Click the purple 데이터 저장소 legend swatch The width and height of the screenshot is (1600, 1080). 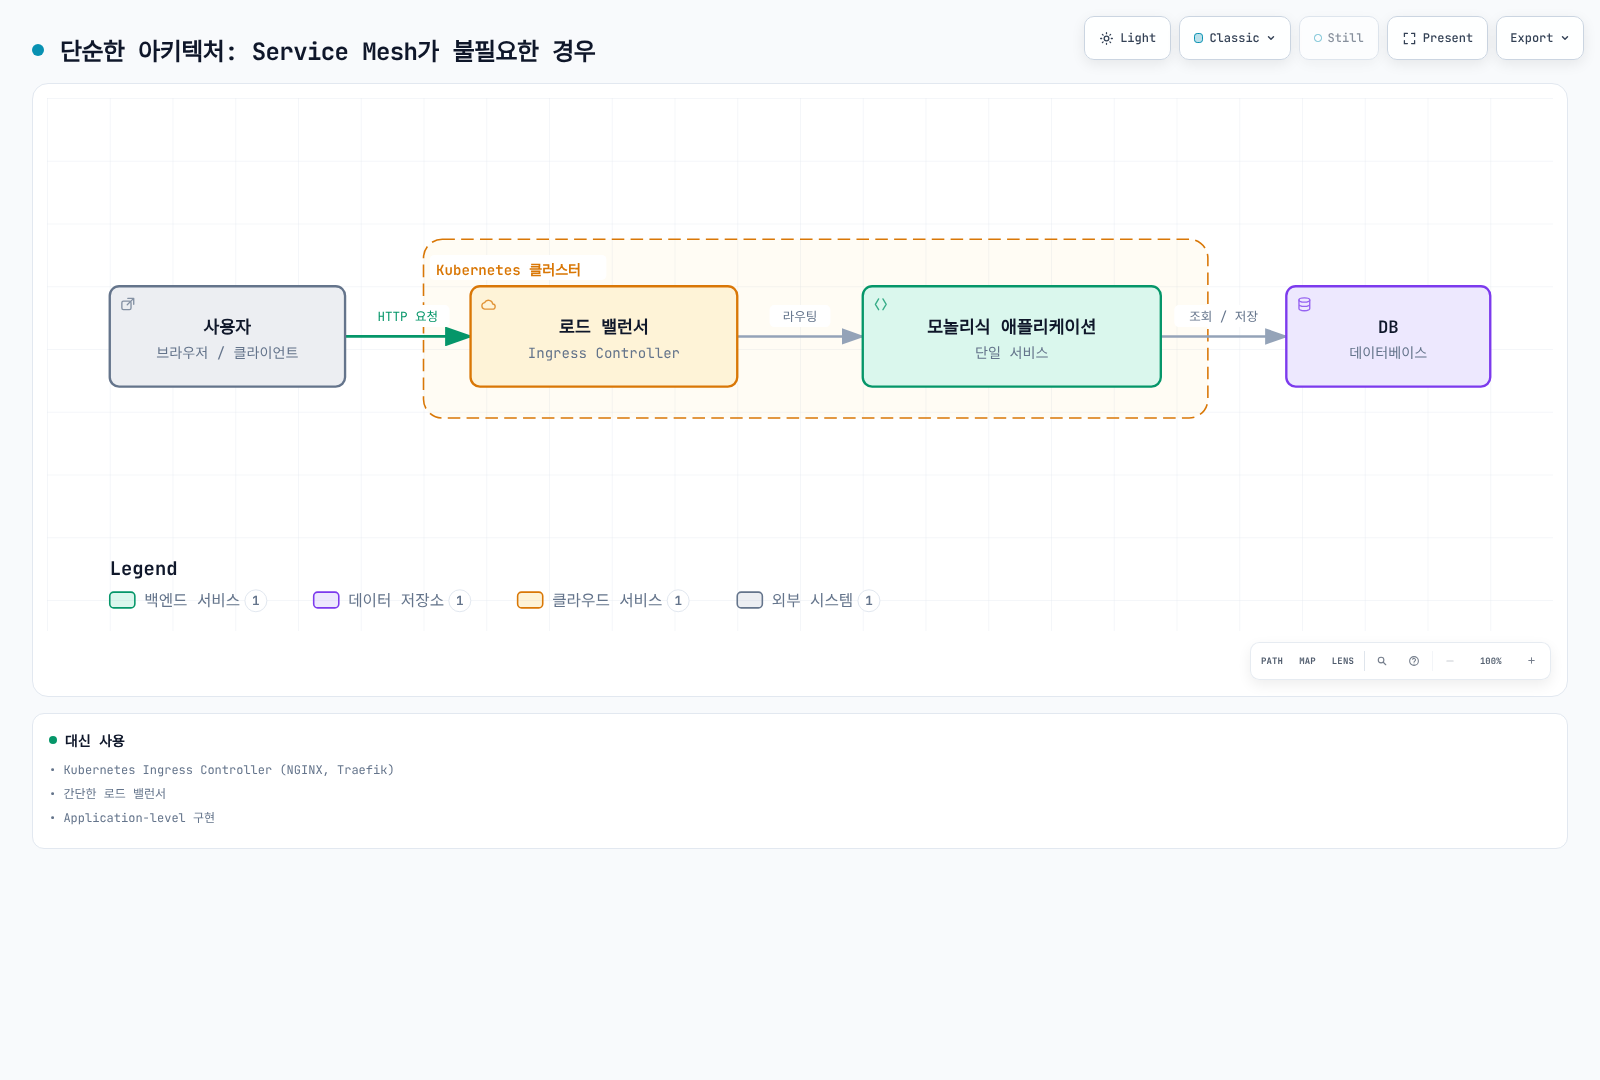coord(326,600)
